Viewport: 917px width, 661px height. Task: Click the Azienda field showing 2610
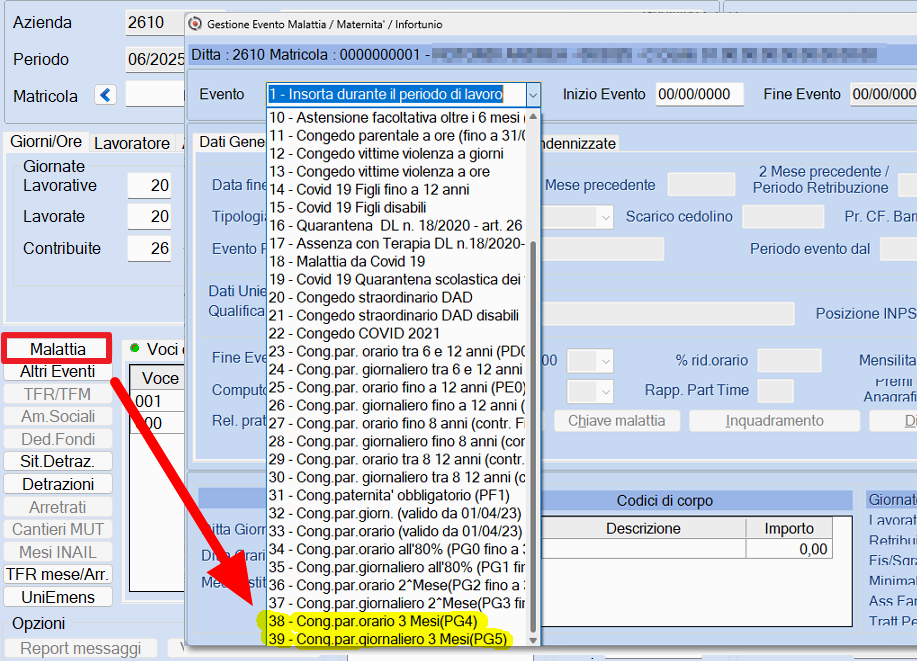[x=155, y=23]
